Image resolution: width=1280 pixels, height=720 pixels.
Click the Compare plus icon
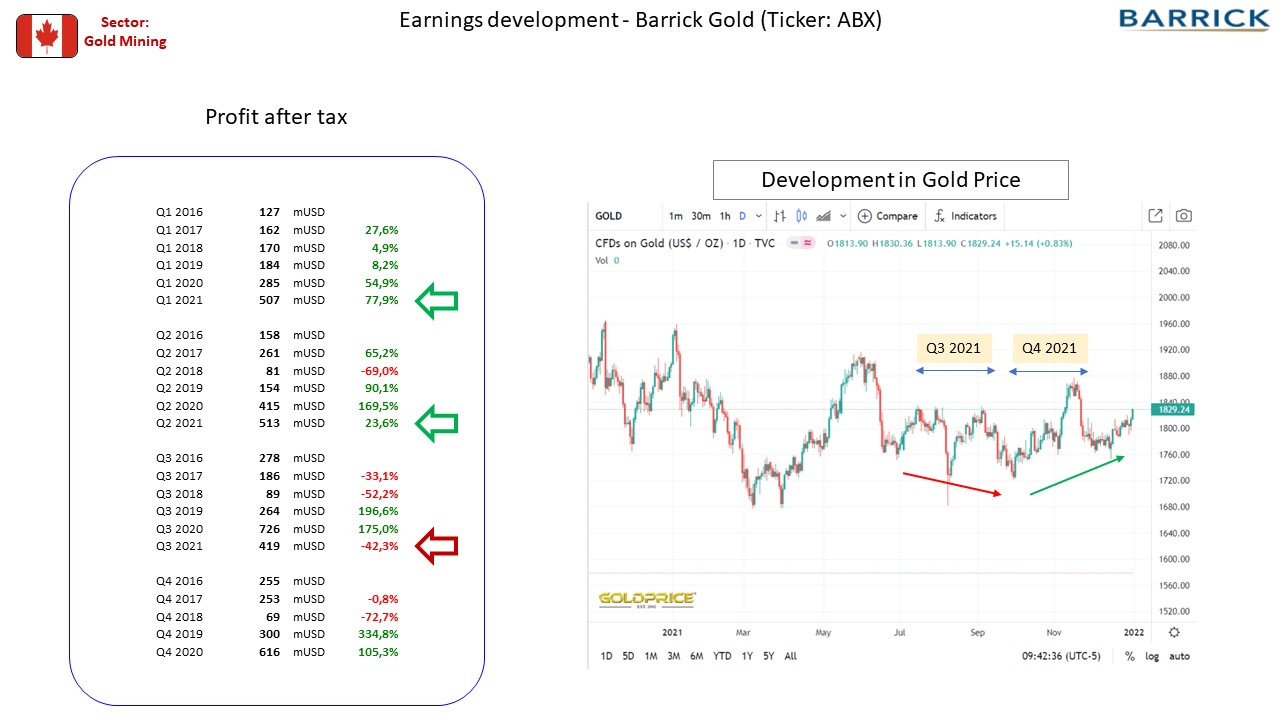(864, 215)
